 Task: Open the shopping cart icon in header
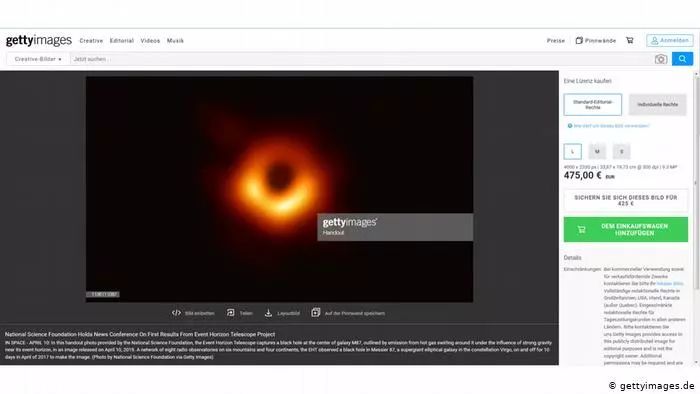629,40
